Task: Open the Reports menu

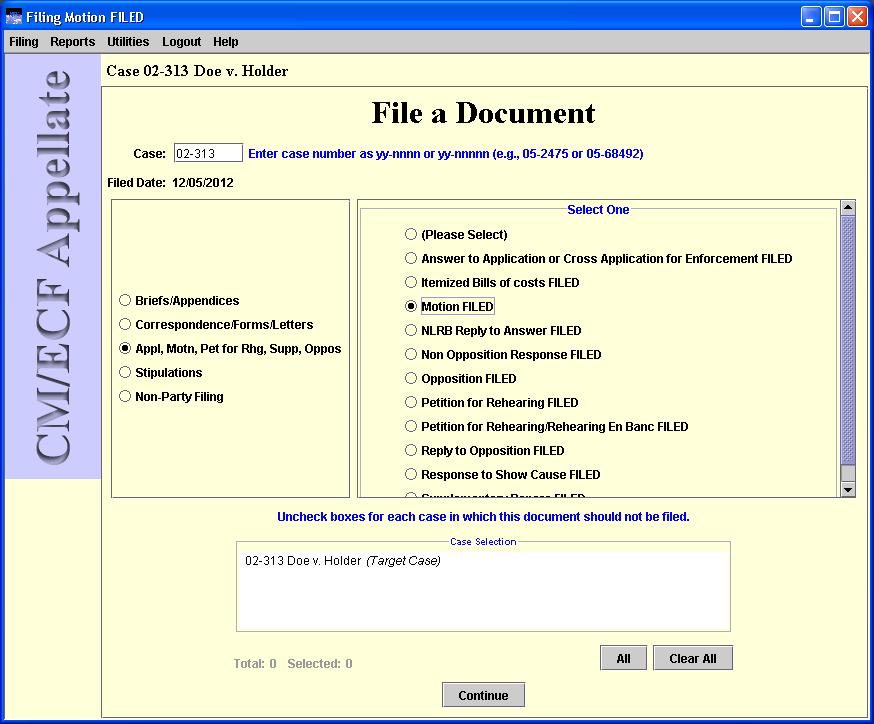Action: pos(72,42)
